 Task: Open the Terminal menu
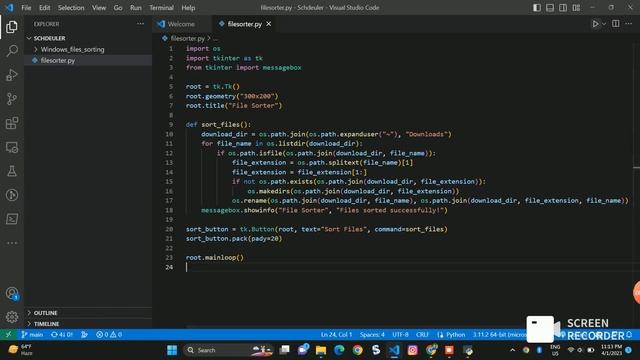pyautogui.click(x=161, y=8)
